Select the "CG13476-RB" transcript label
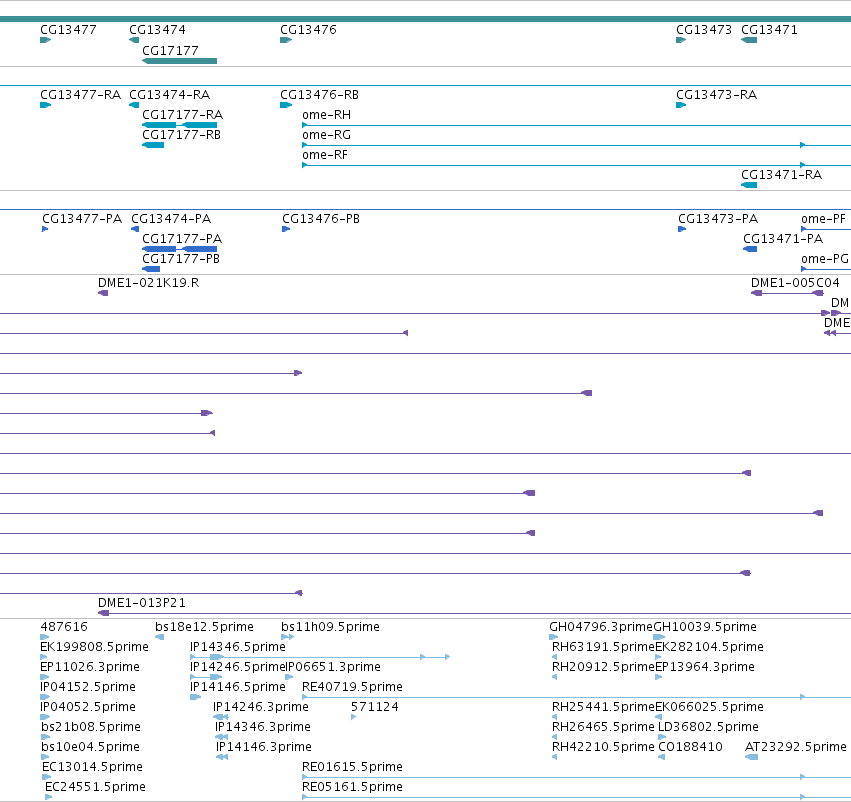Viewport: 851px width, 802px height. click(319, 95)
